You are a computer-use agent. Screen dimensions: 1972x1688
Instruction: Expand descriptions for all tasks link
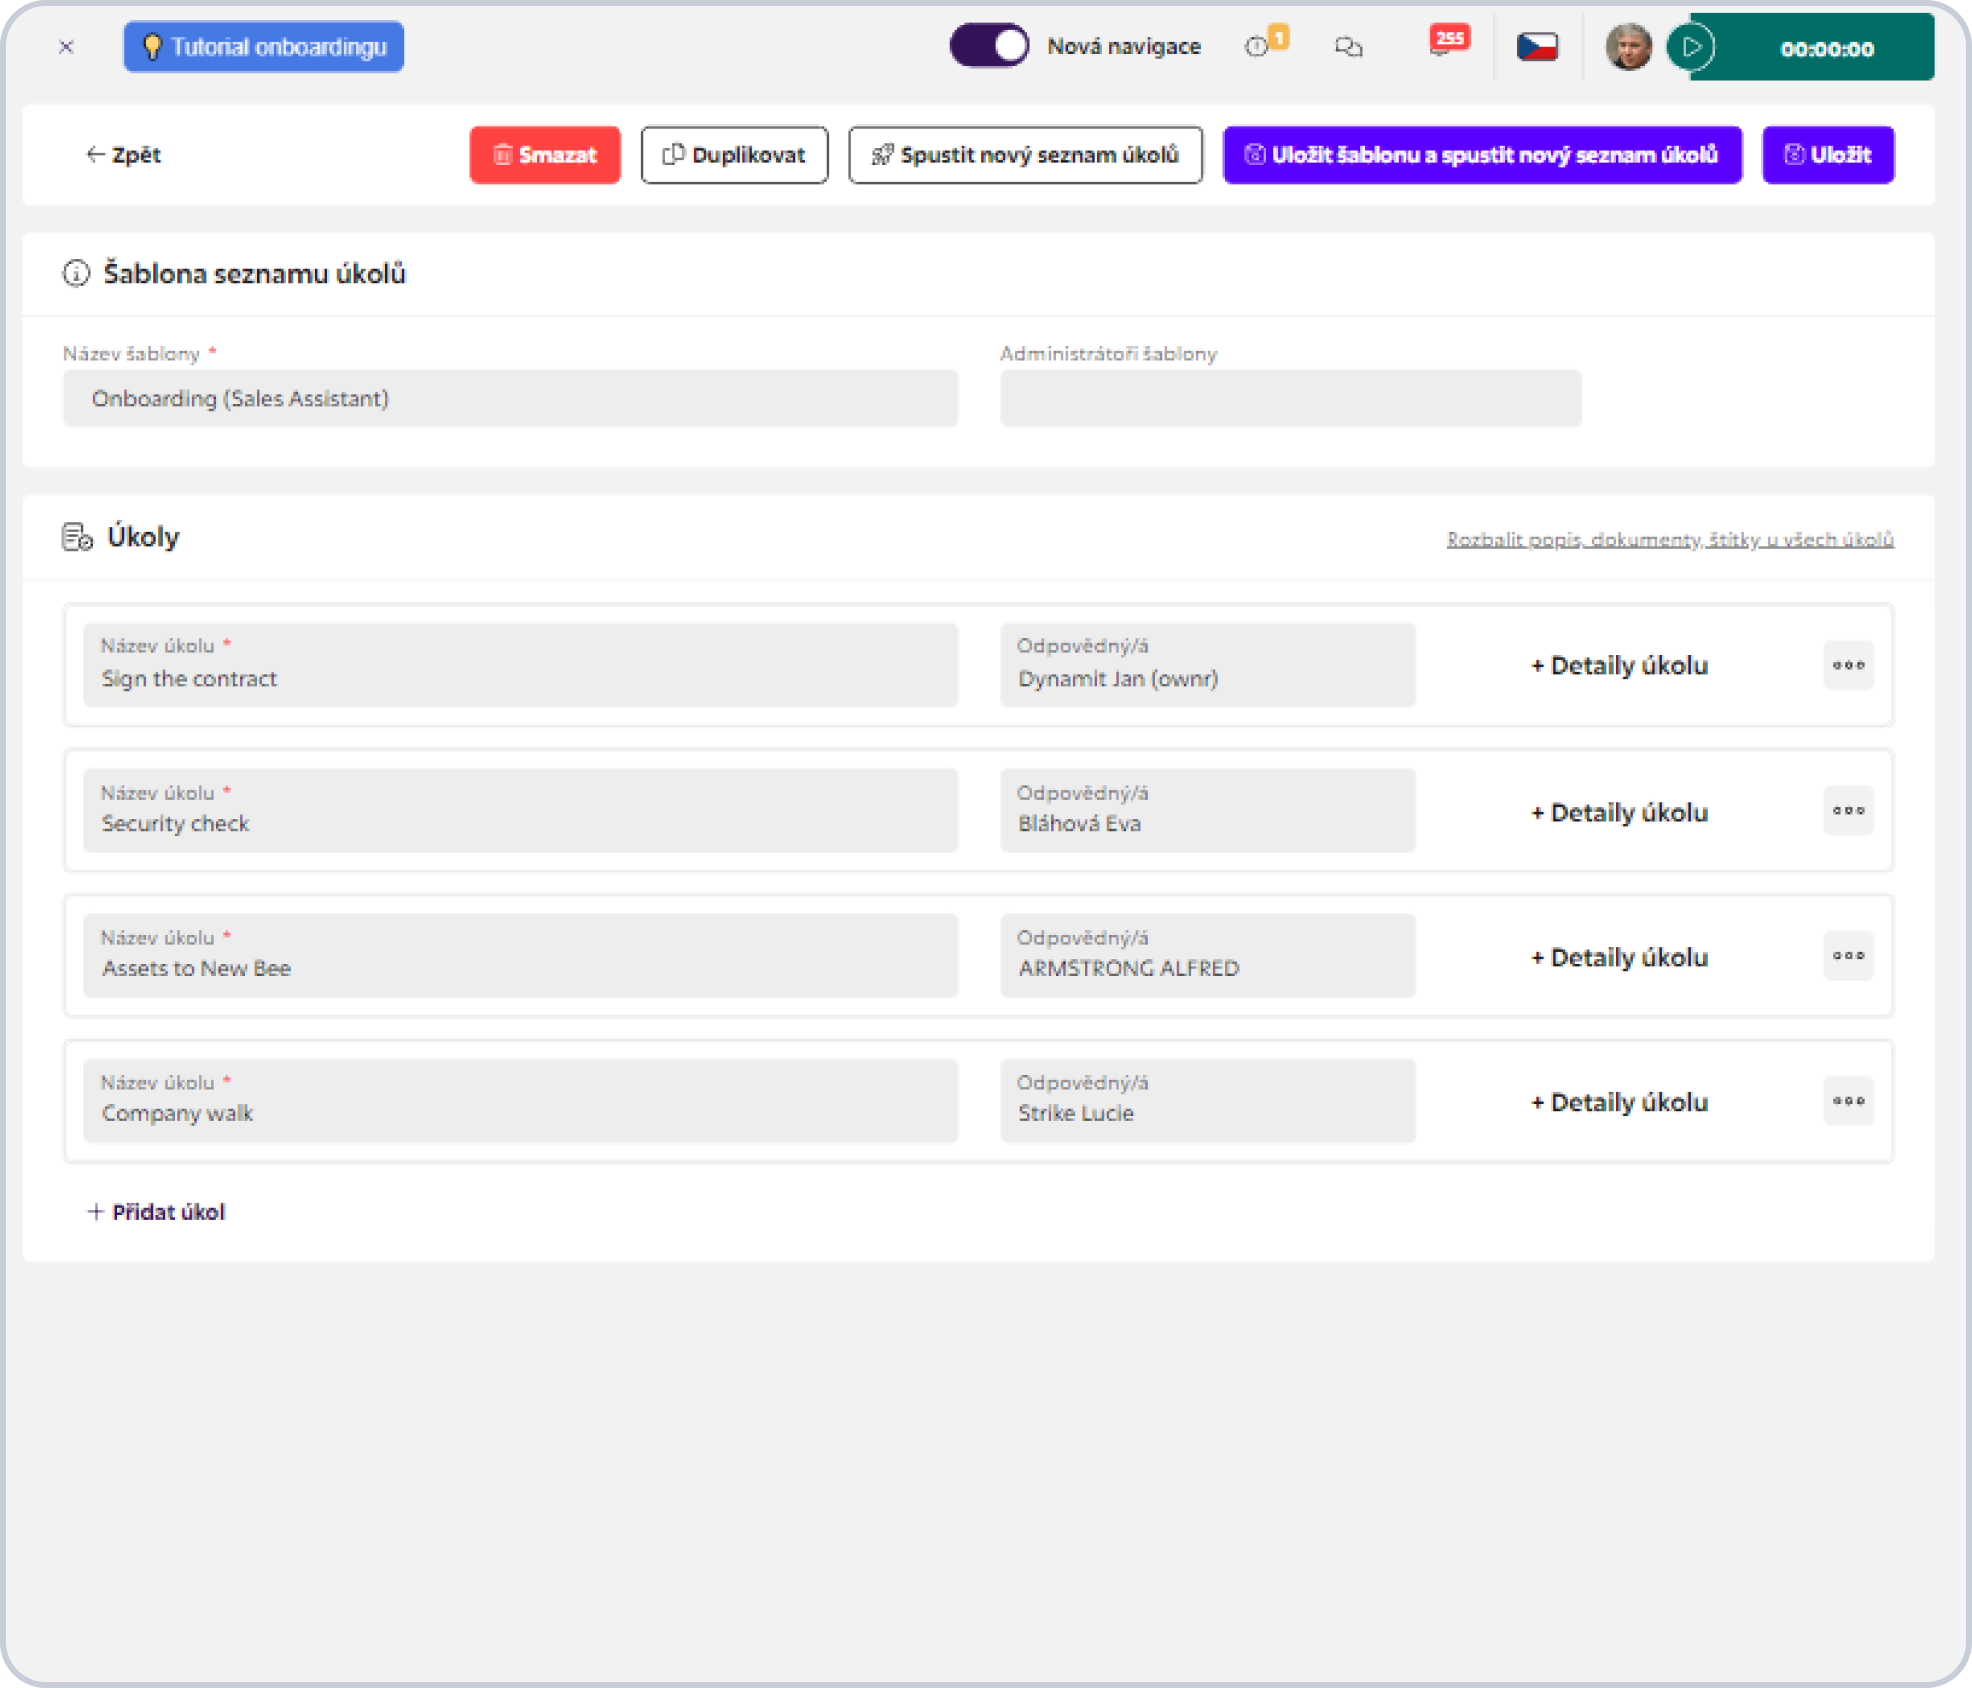1670,539
